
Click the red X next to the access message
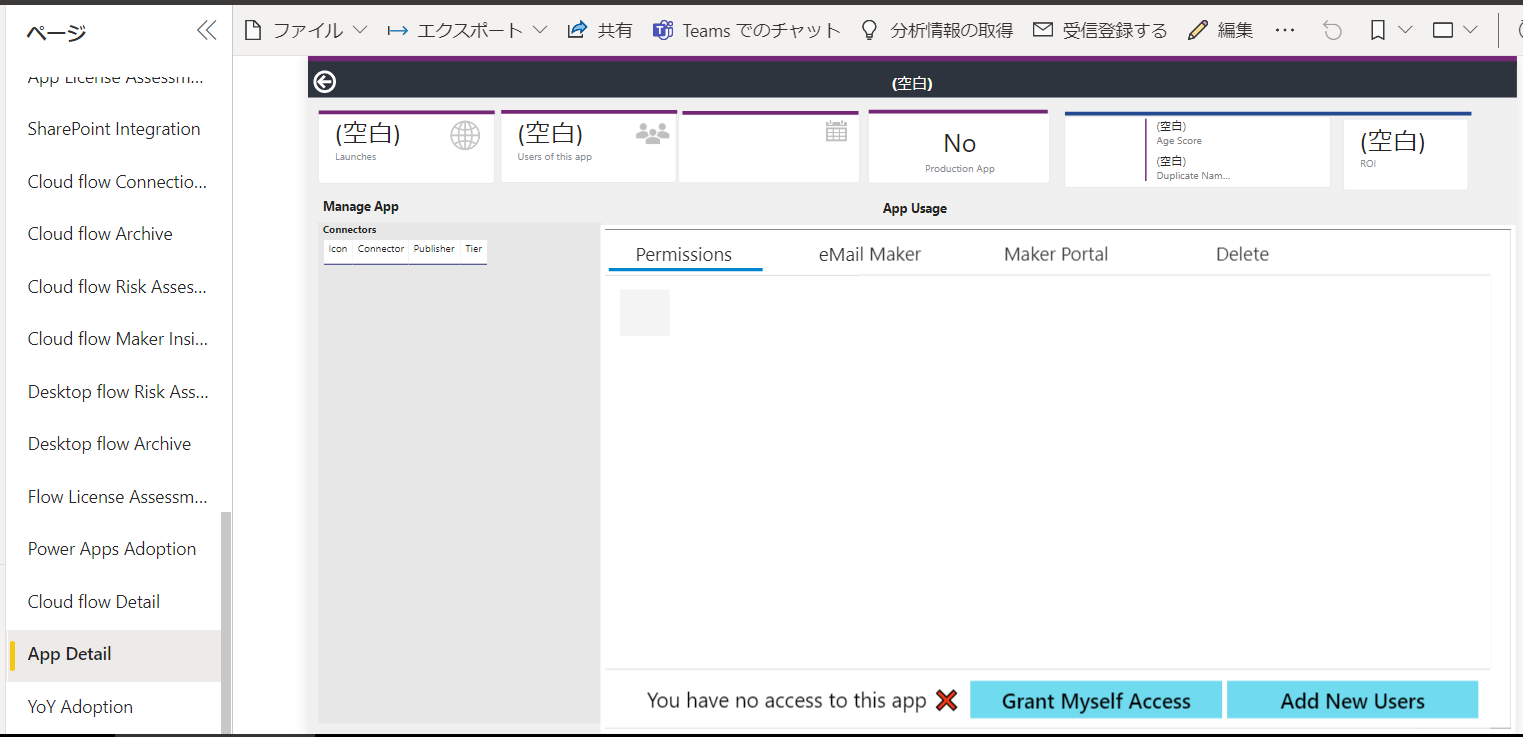[945, 700]
